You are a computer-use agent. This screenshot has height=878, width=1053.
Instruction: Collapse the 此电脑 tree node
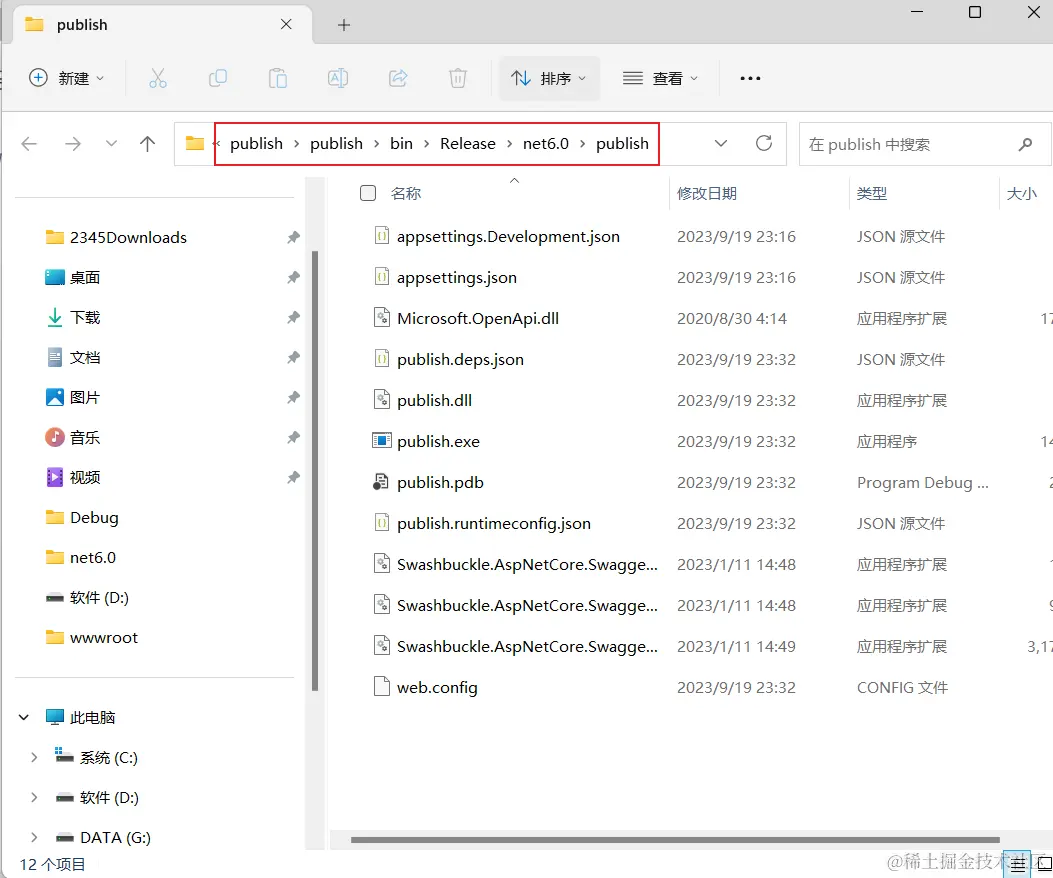point(24,717)
